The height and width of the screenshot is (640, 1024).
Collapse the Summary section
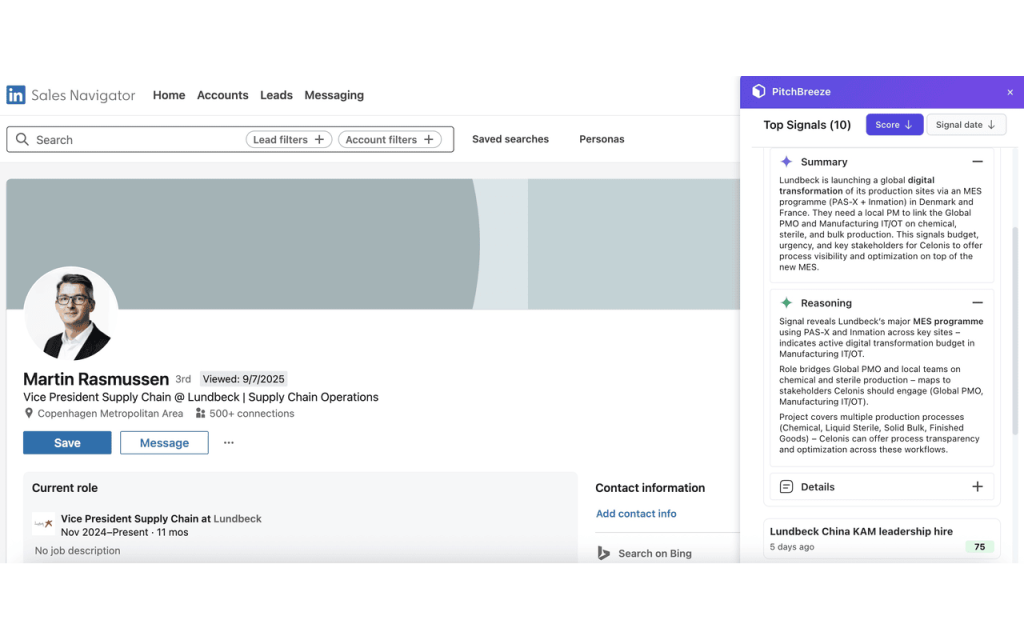(977, 161)
